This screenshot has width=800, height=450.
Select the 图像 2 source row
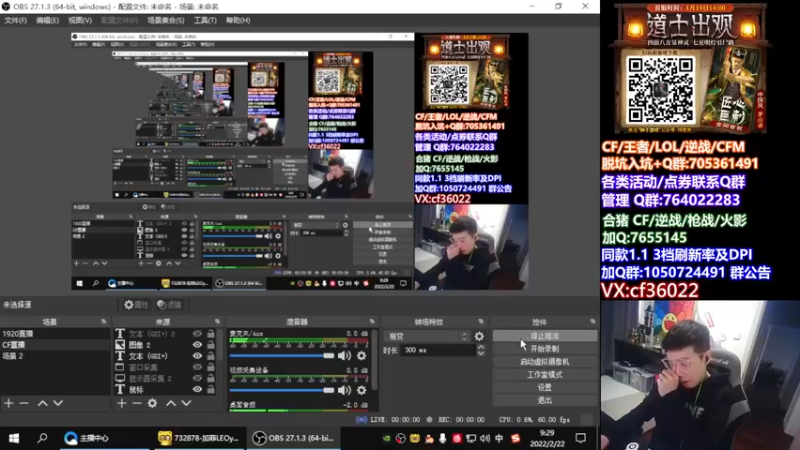click(166, 345)
